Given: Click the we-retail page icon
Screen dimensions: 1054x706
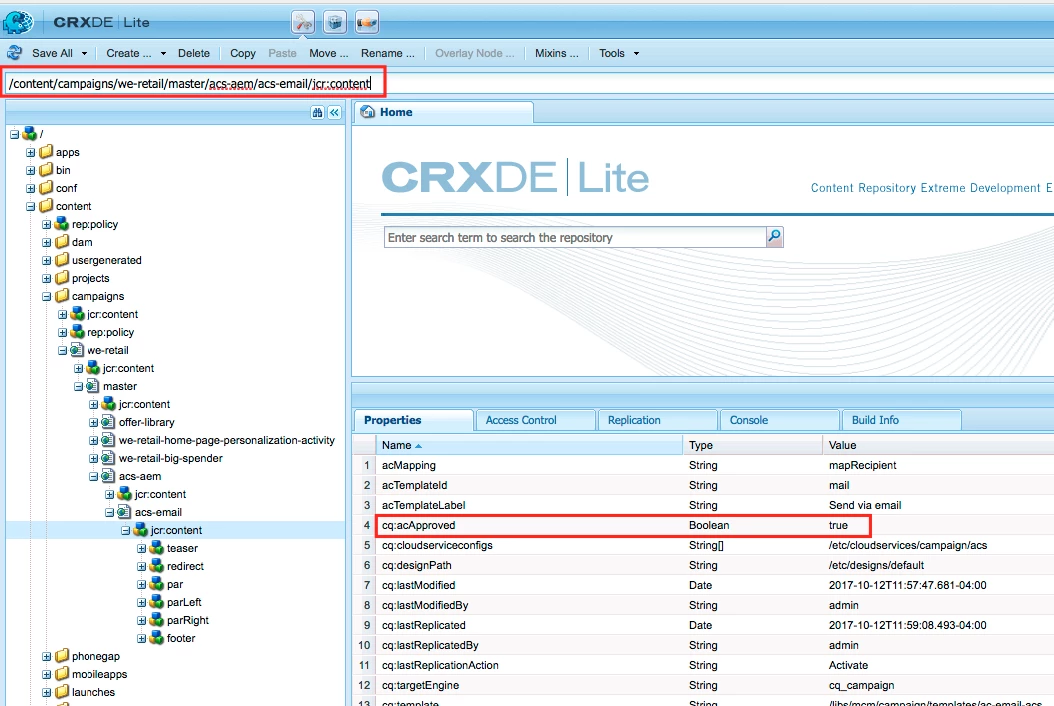Looking at the screenshot, I should (77, 350).
